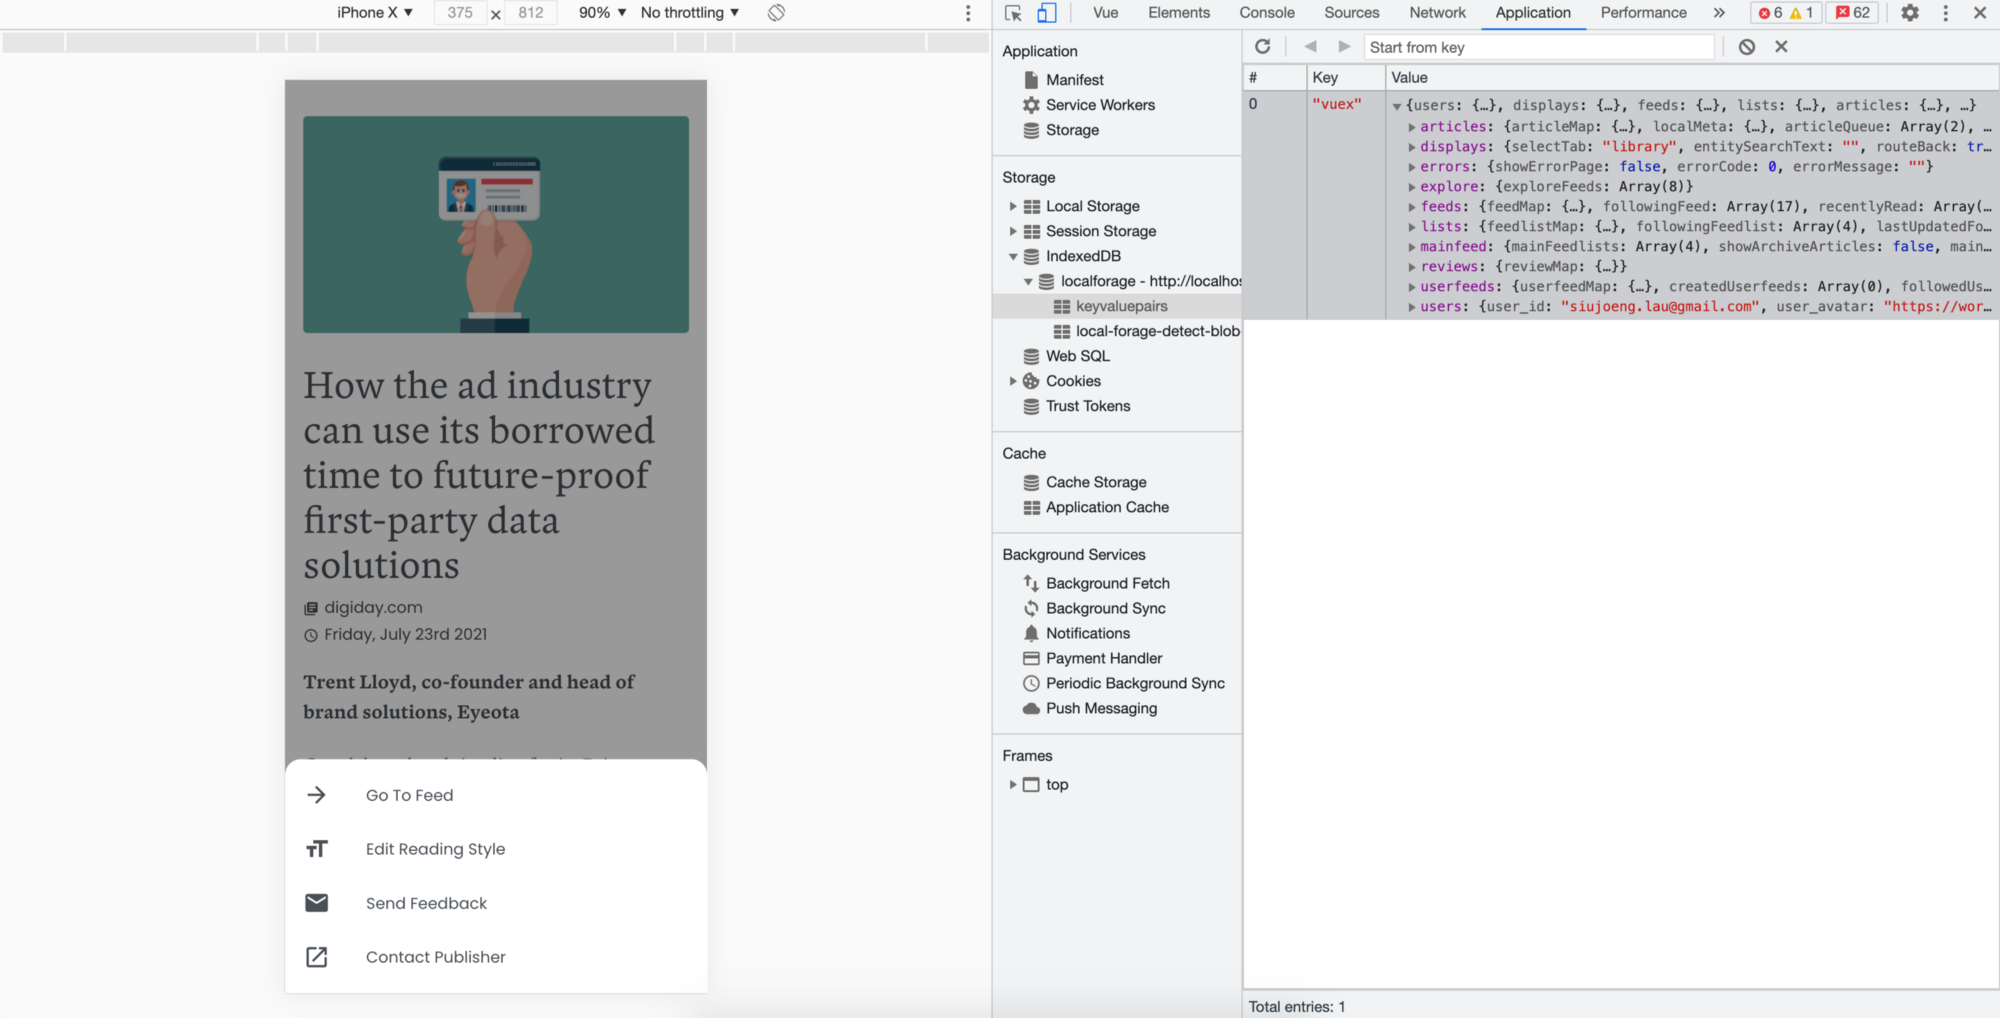The image size is (2000, 1018).
Task: Click Contact Publisher menu option
Action: point(435,957)
